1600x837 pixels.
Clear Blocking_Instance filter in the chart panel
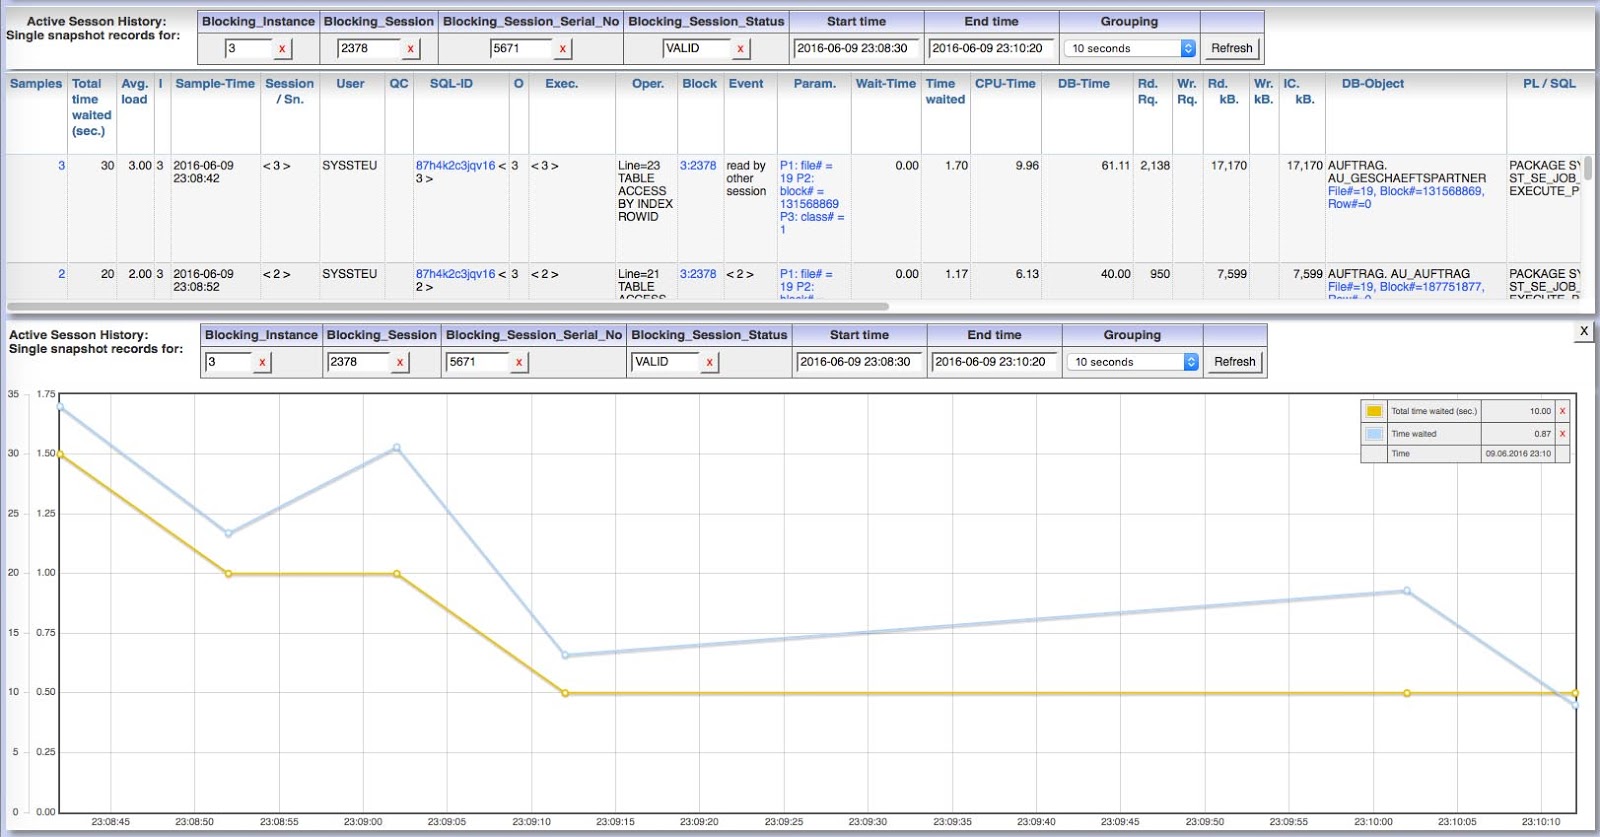(262, 362)
